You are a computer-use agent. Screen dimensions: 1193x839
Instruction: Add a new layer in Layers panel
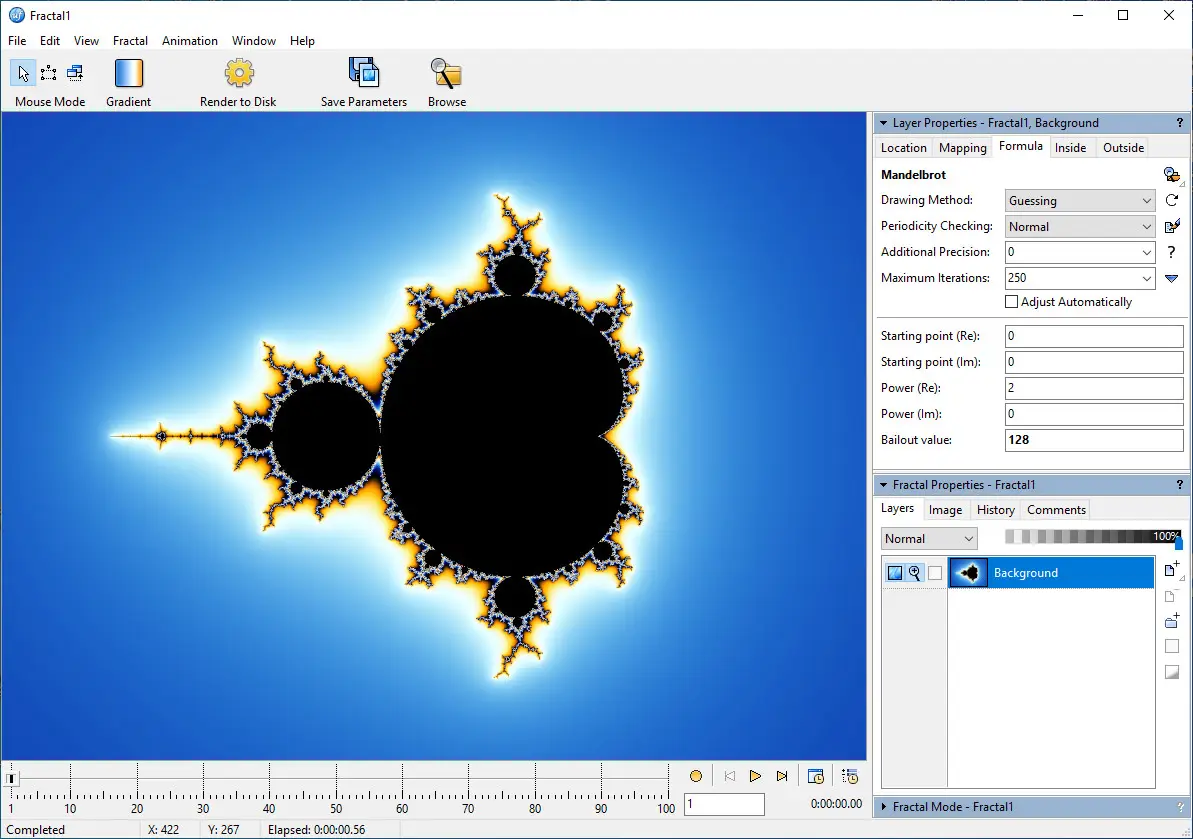pos(1172,570)
